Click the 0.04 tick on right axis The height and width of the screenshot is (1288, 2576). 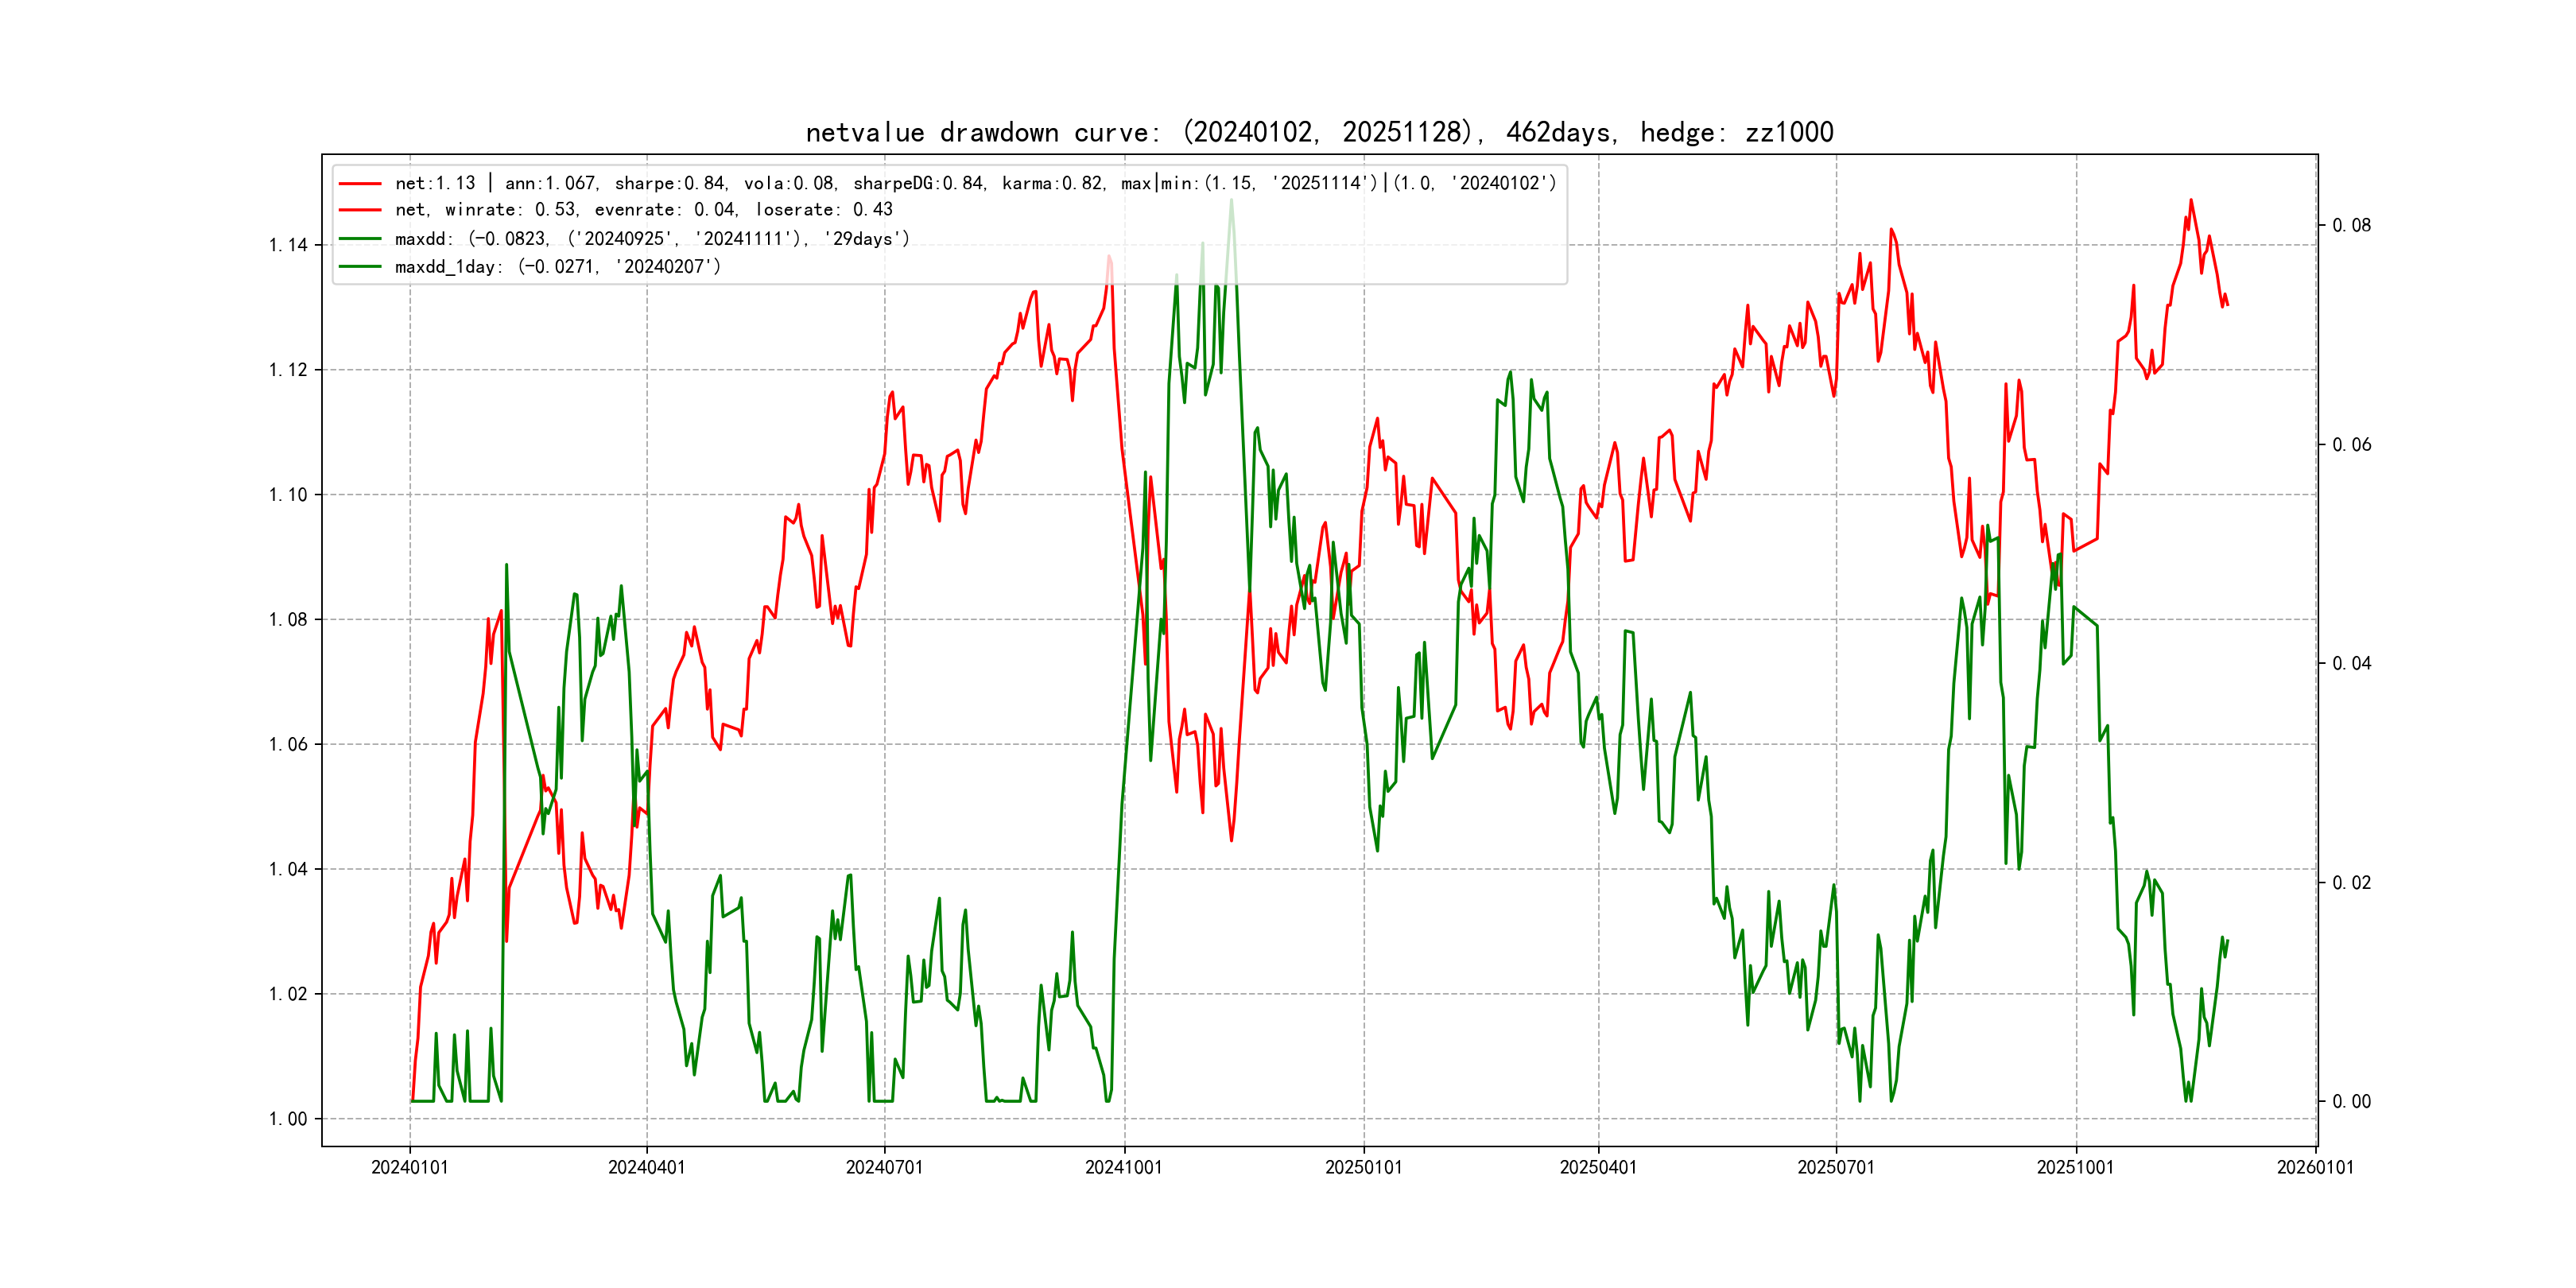pos(2351,664)
